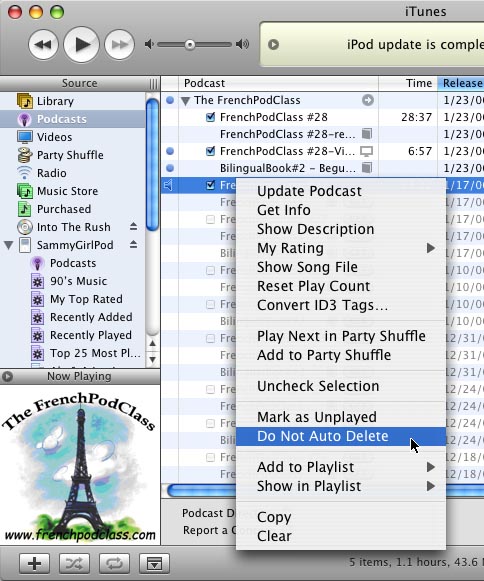Click the maximum volume speaker icon

(242, 44)
